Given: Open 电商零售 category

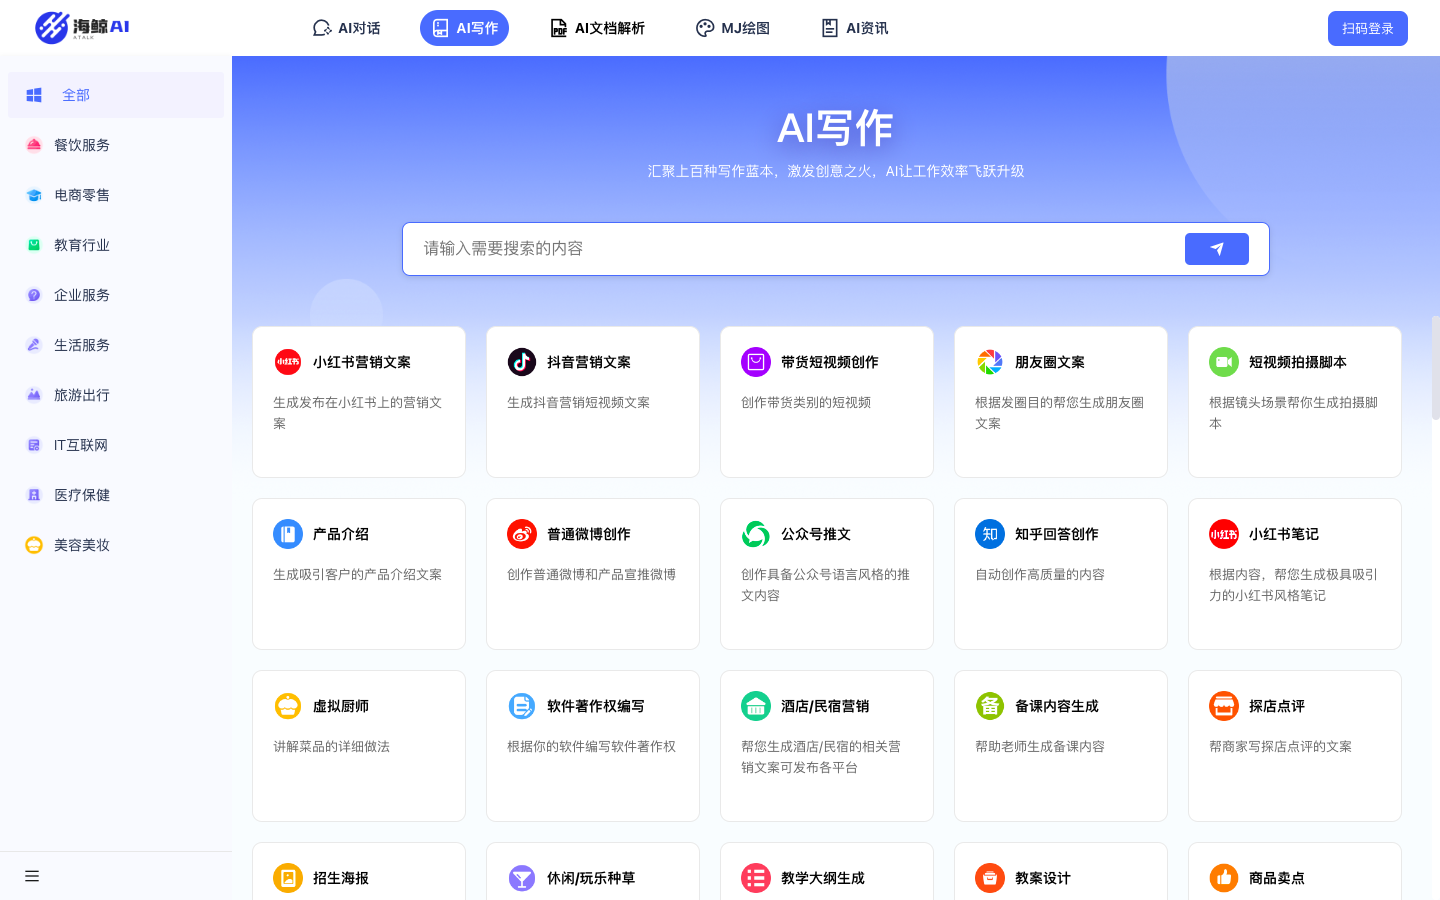Looking at the screenshot, I should pyautogui.click(x=116, y=195).
